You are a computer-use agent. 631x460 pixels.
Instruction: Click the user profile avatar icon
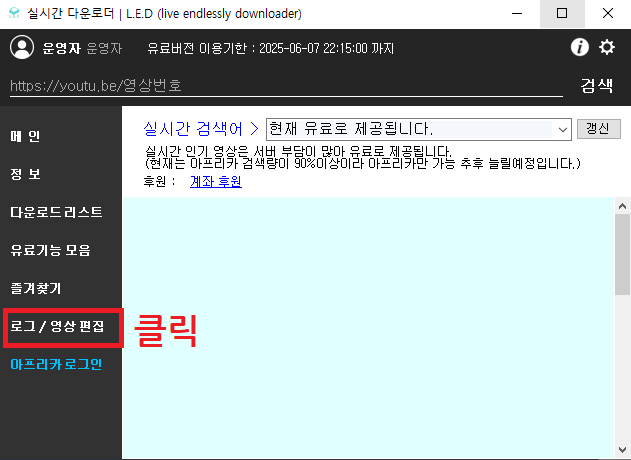22,47
